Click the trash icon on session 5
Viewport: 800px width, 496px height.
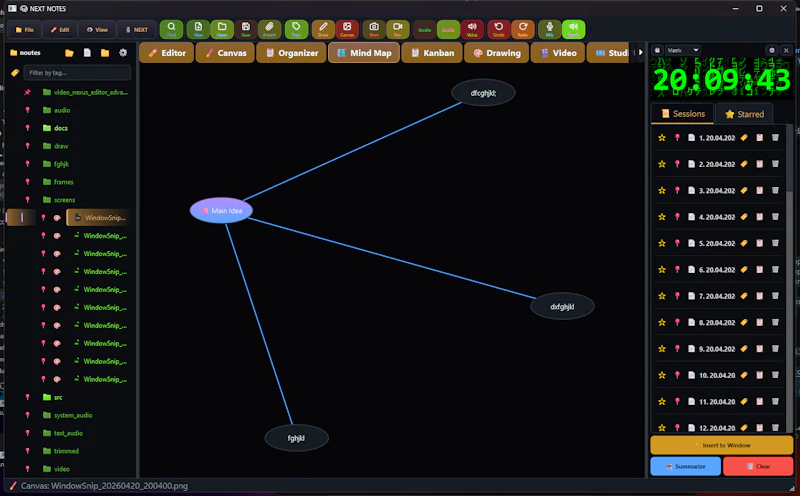point(775,243)
